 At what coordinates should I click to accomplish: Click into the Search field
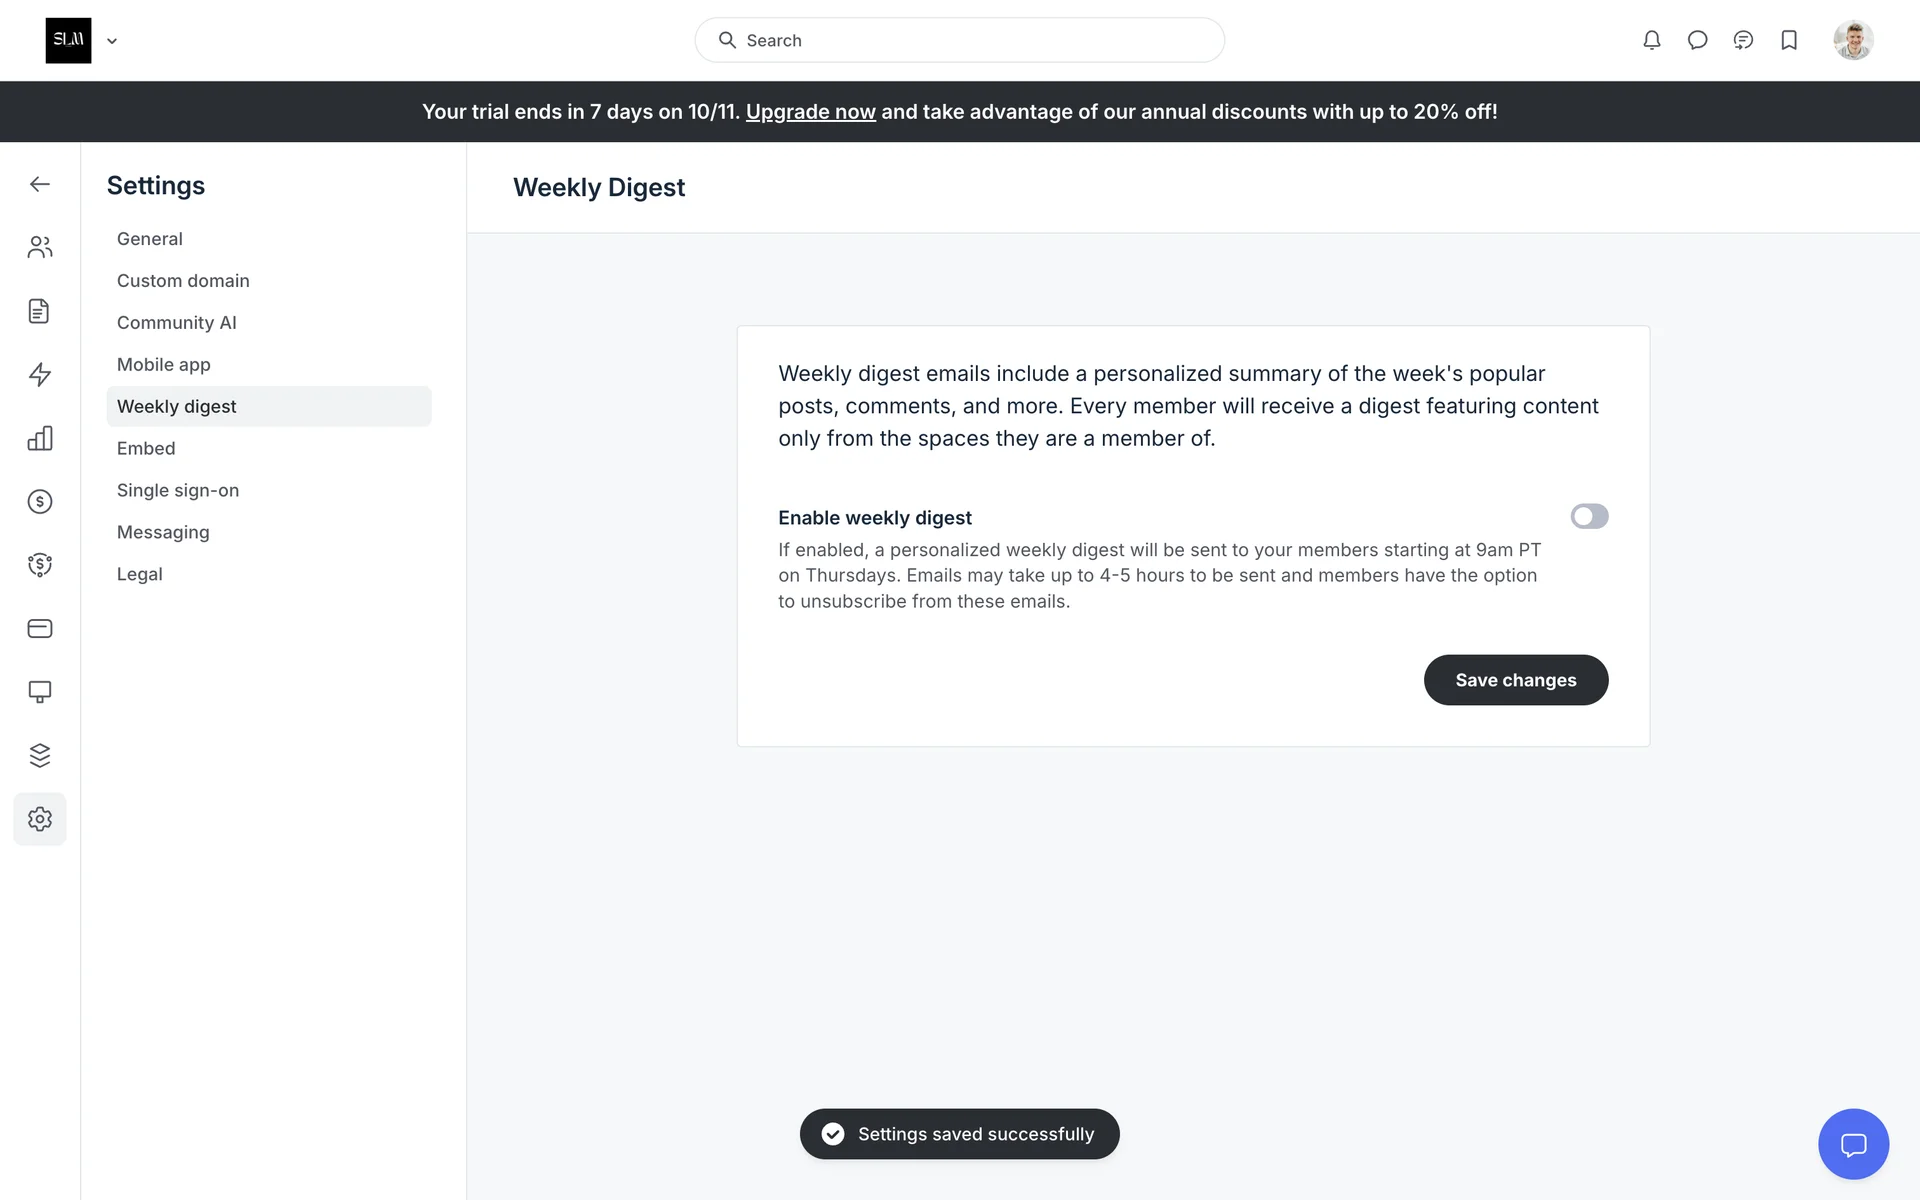tap(960, 40)
